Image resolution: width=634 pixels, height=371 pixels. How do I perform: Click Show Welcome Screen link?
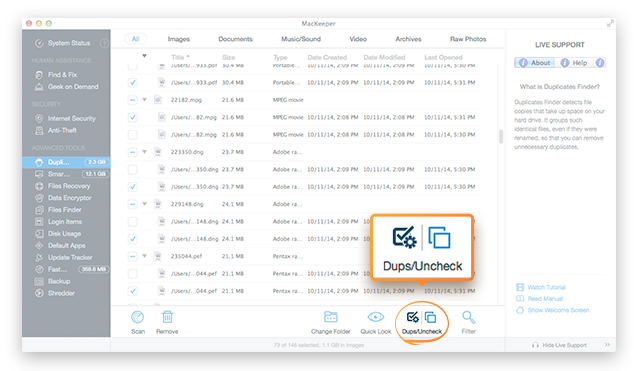point(553,310)
